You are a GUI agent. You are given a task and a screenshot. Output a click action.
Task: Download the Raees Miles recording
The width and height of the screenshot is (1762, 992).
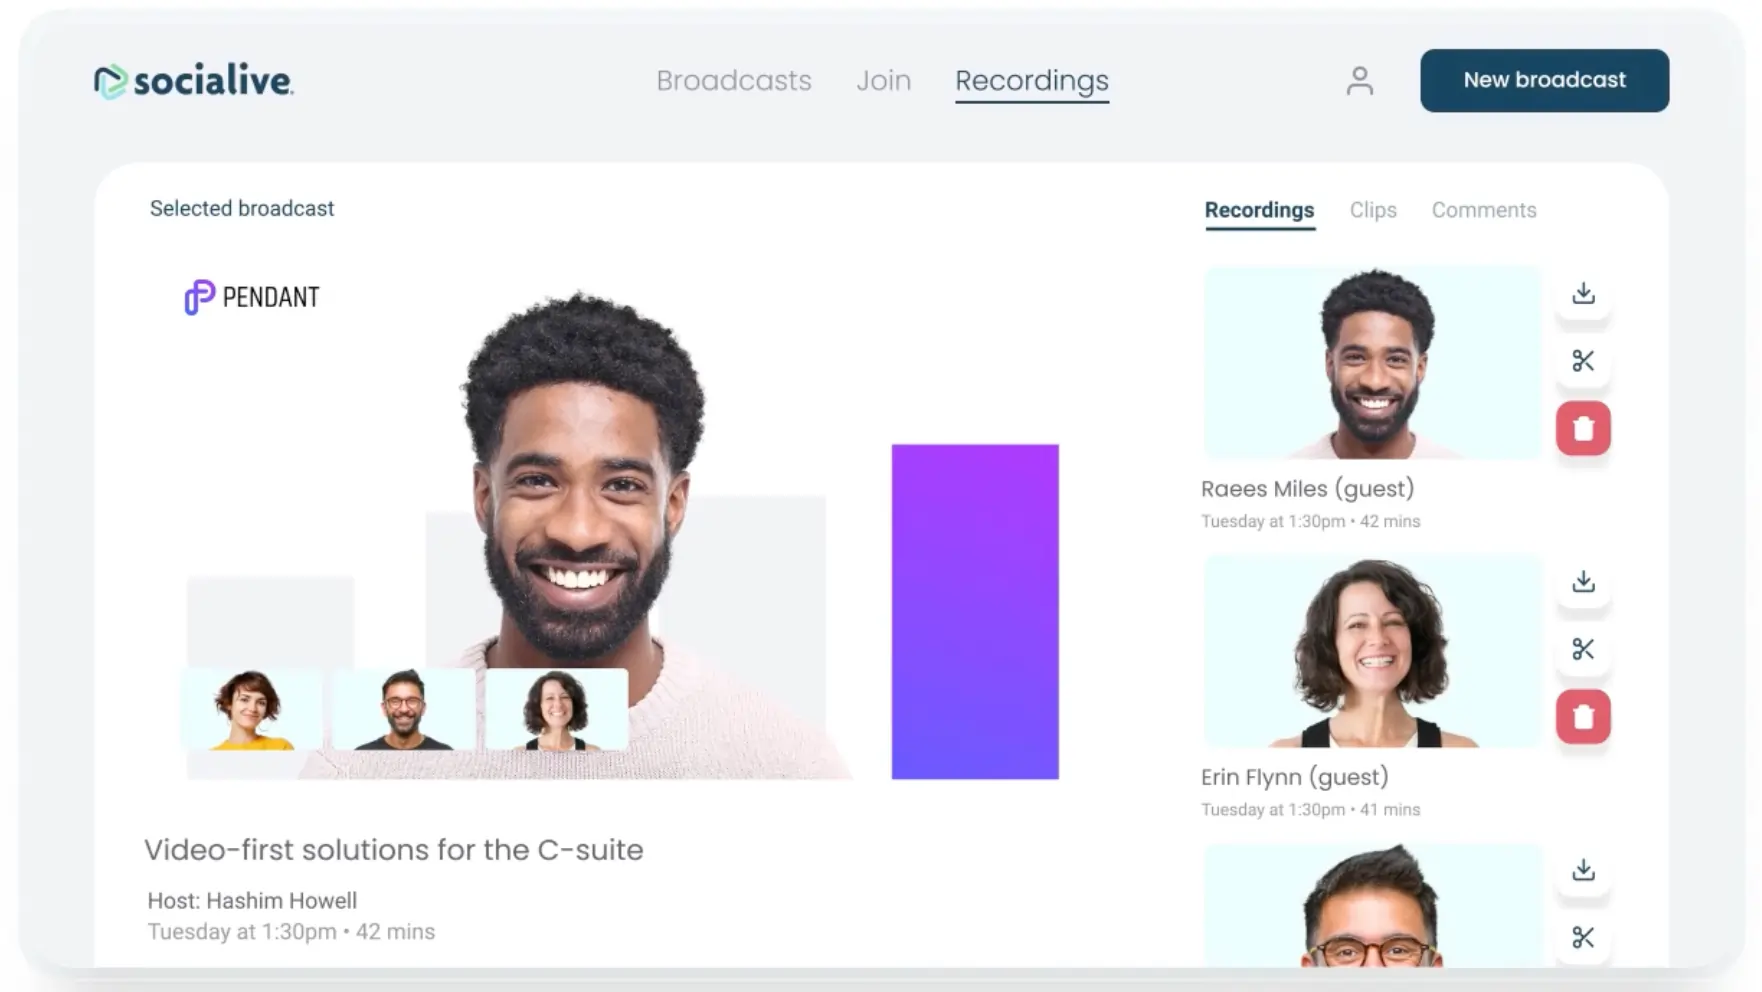tap(1583, 293)
